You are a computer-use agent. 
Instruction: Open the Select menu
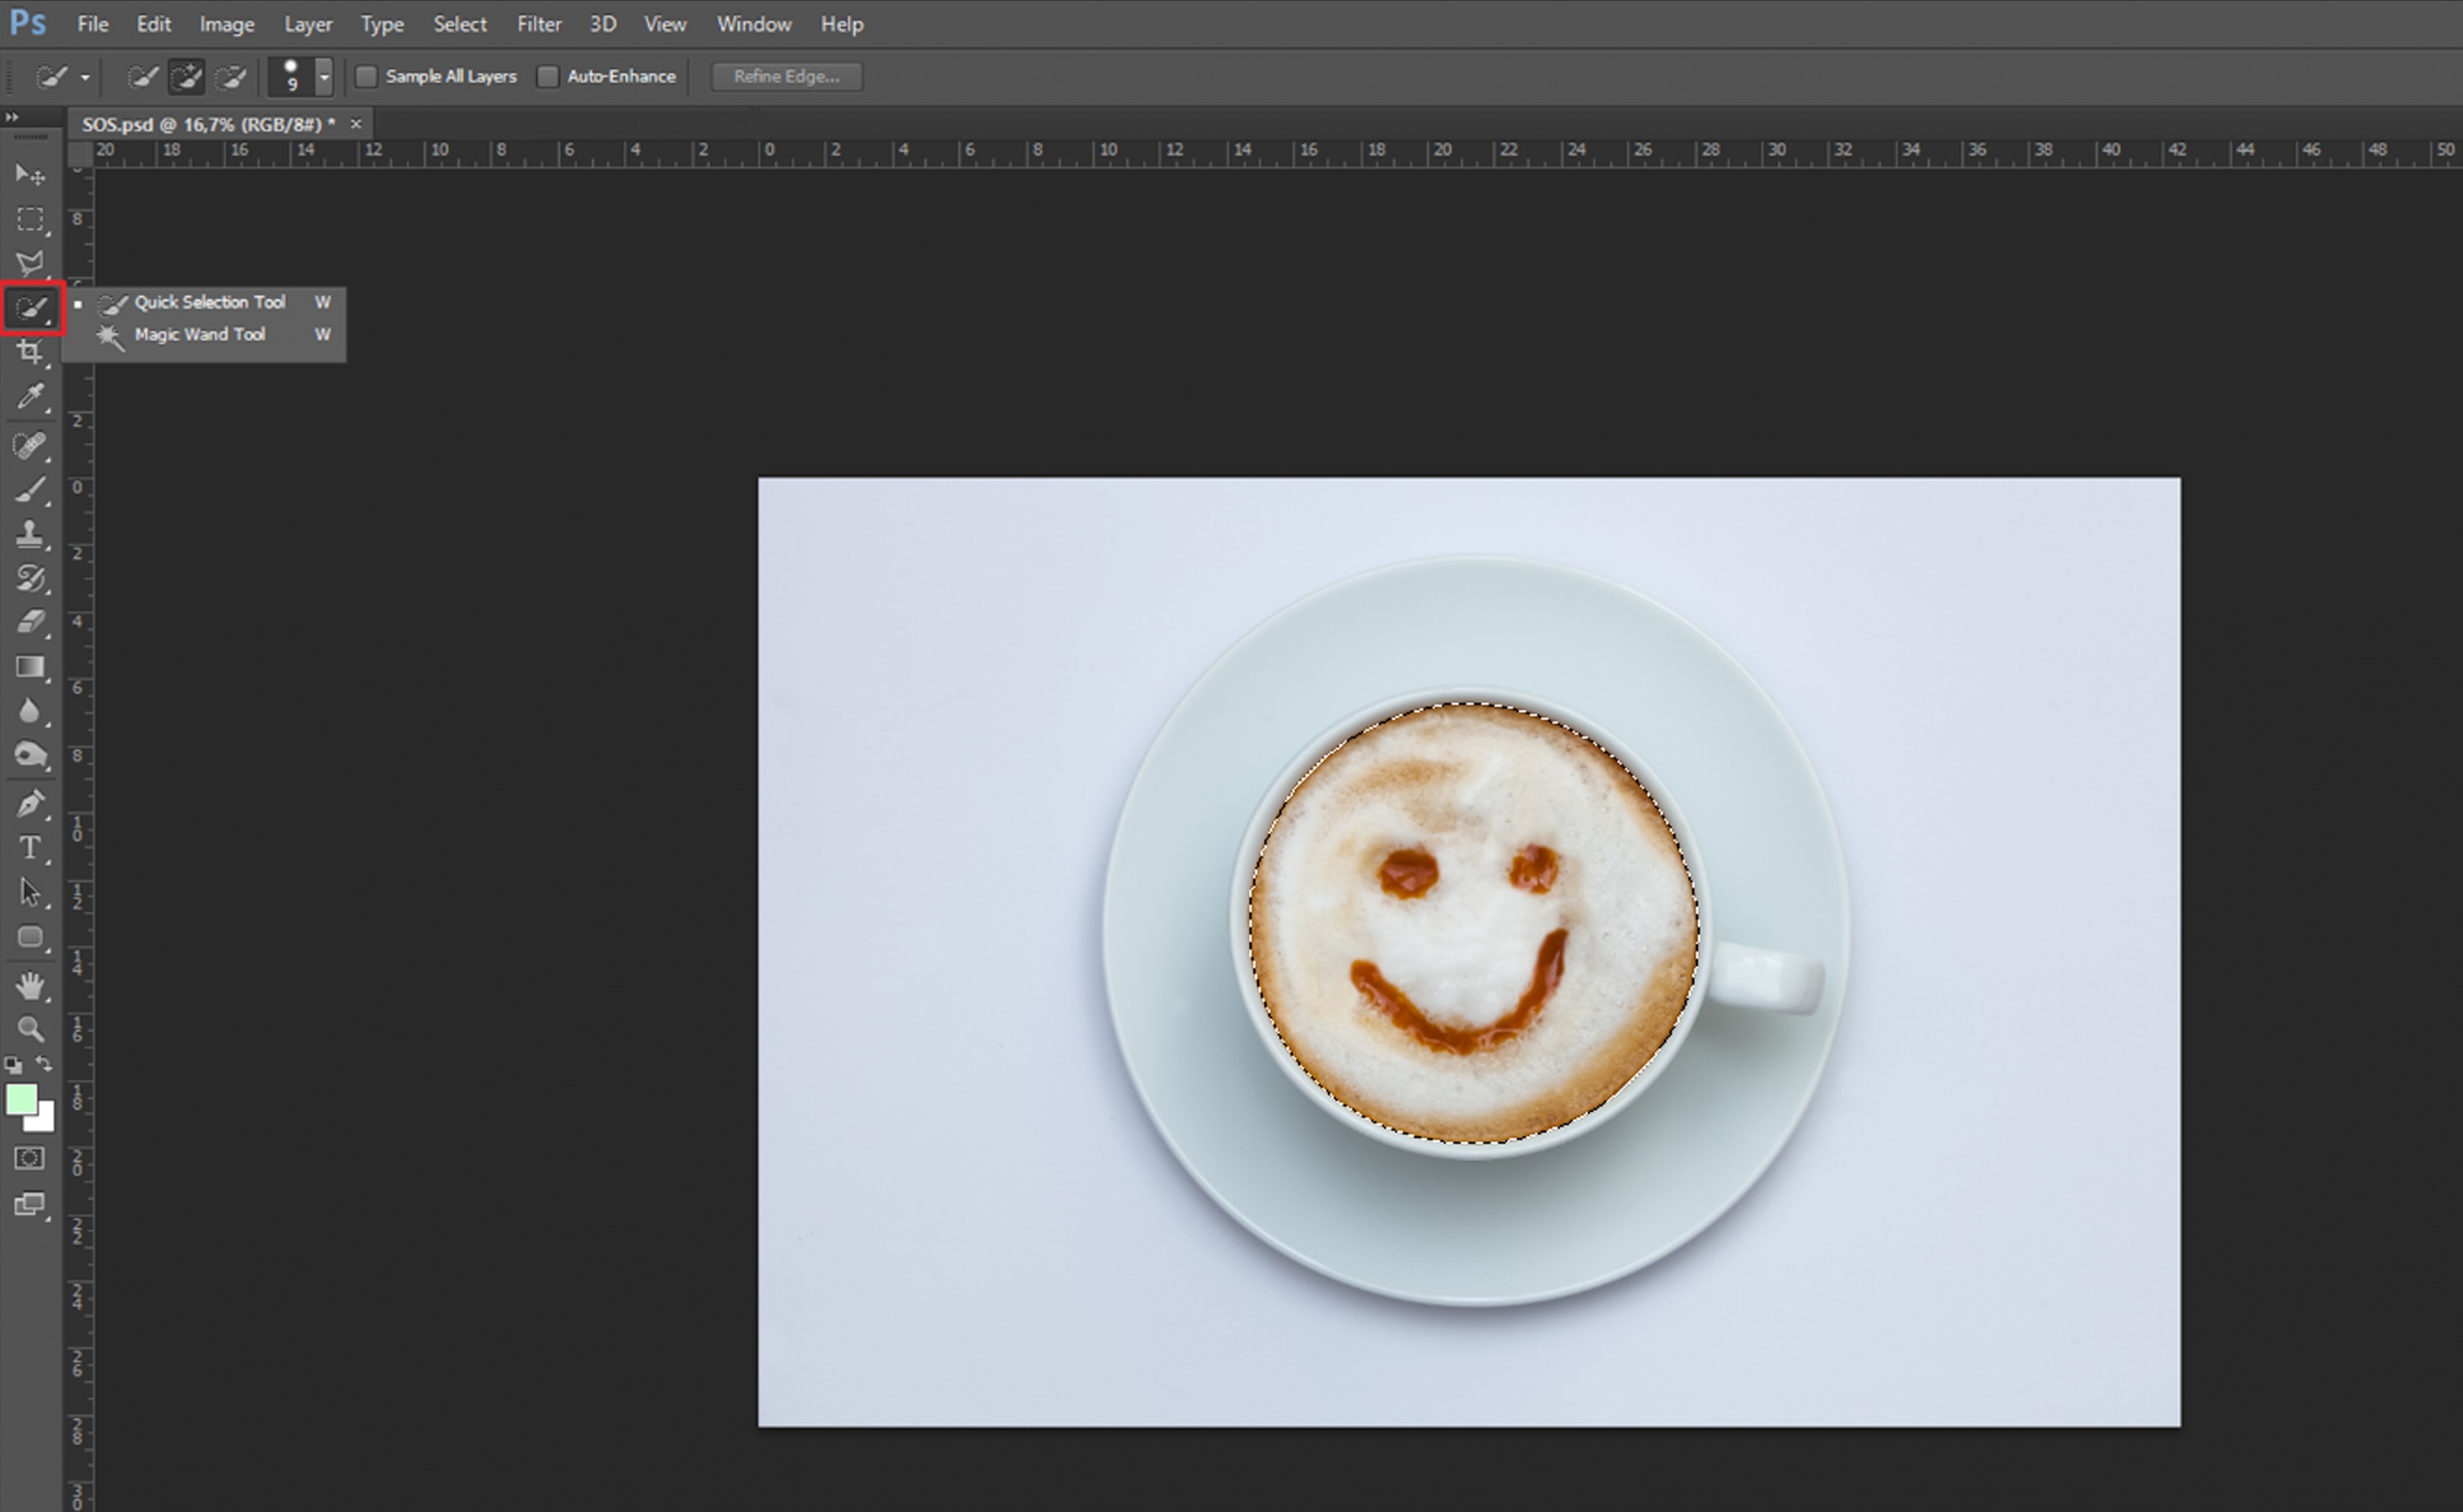(459, 24)
